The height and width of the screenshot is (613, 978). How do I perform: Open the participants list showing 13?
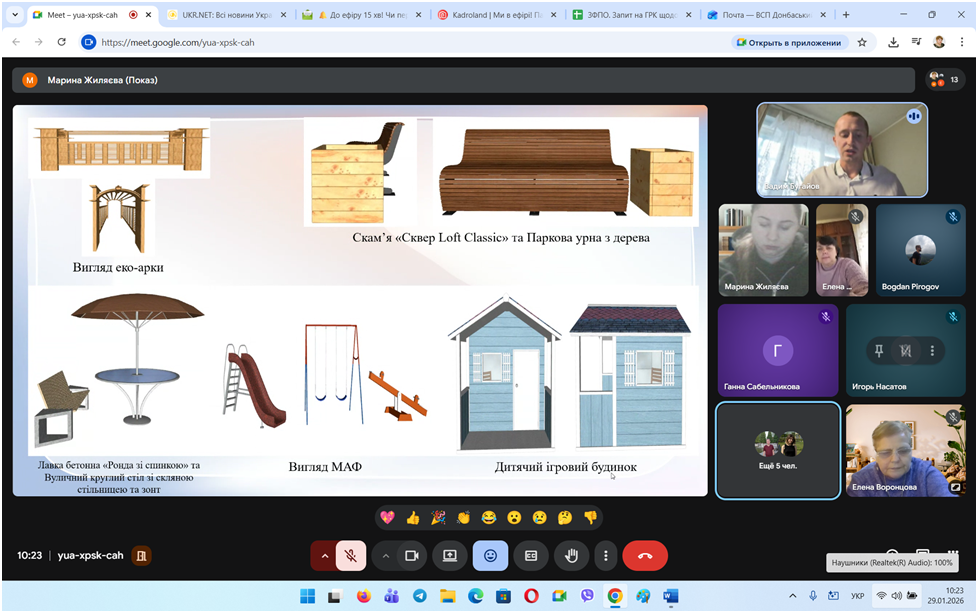point(944,80)
